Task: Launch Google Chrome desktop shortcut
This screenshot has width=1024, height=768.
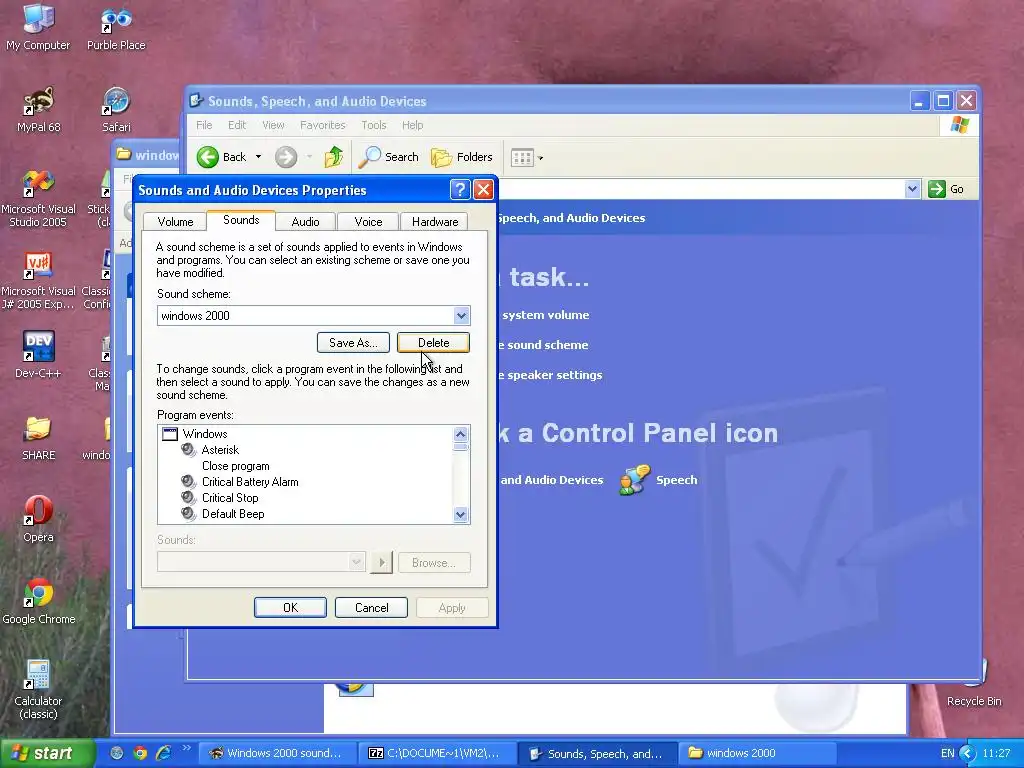Action: pyautogui.click(x=39, y=601)
